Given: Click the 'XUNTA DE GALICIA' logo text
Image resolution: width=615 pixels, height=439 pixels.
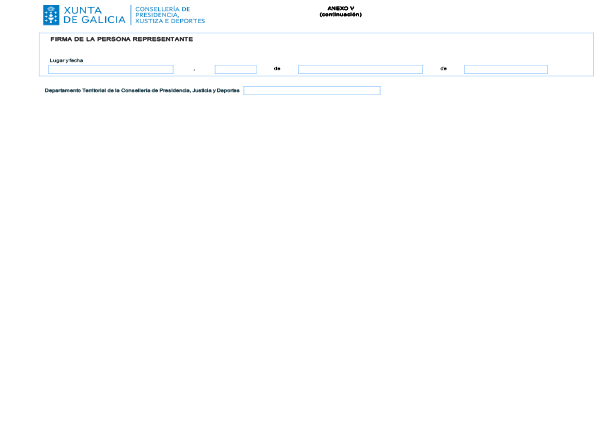Looking at the screenshot, I should tap(94, 15).
